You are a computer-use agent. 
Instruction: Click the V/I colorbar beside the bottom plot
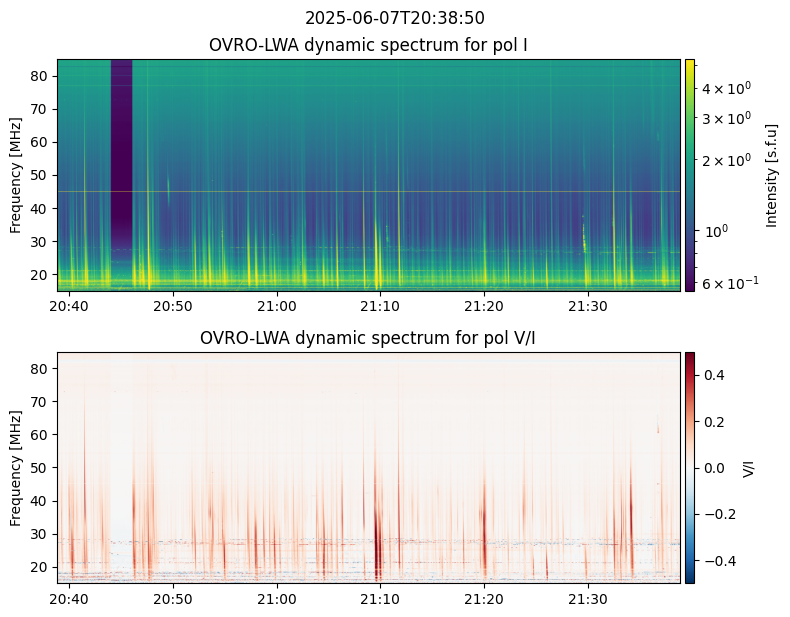(690, 467)
